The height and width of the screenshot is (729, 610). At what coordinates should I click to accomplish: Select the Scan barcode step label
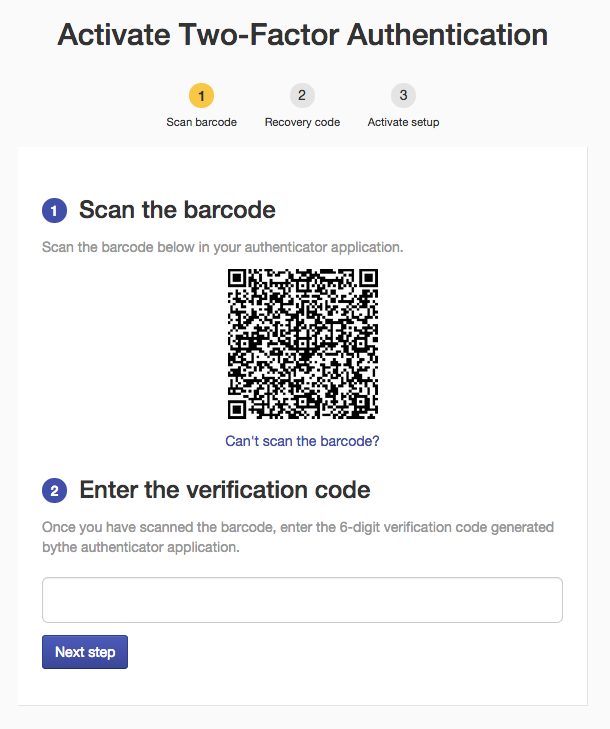[x=201, y=122]
